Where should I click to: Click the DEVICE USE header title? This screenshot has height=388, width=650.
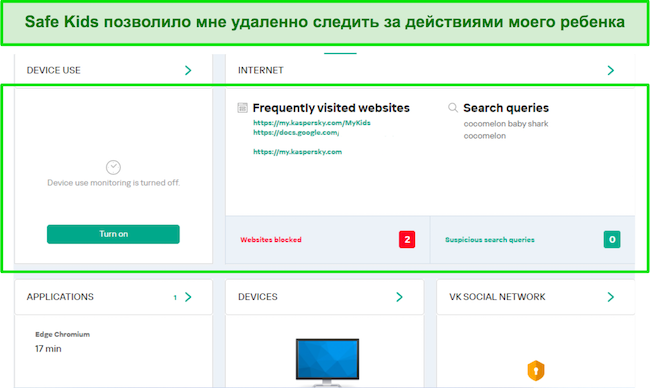point(53,70)
